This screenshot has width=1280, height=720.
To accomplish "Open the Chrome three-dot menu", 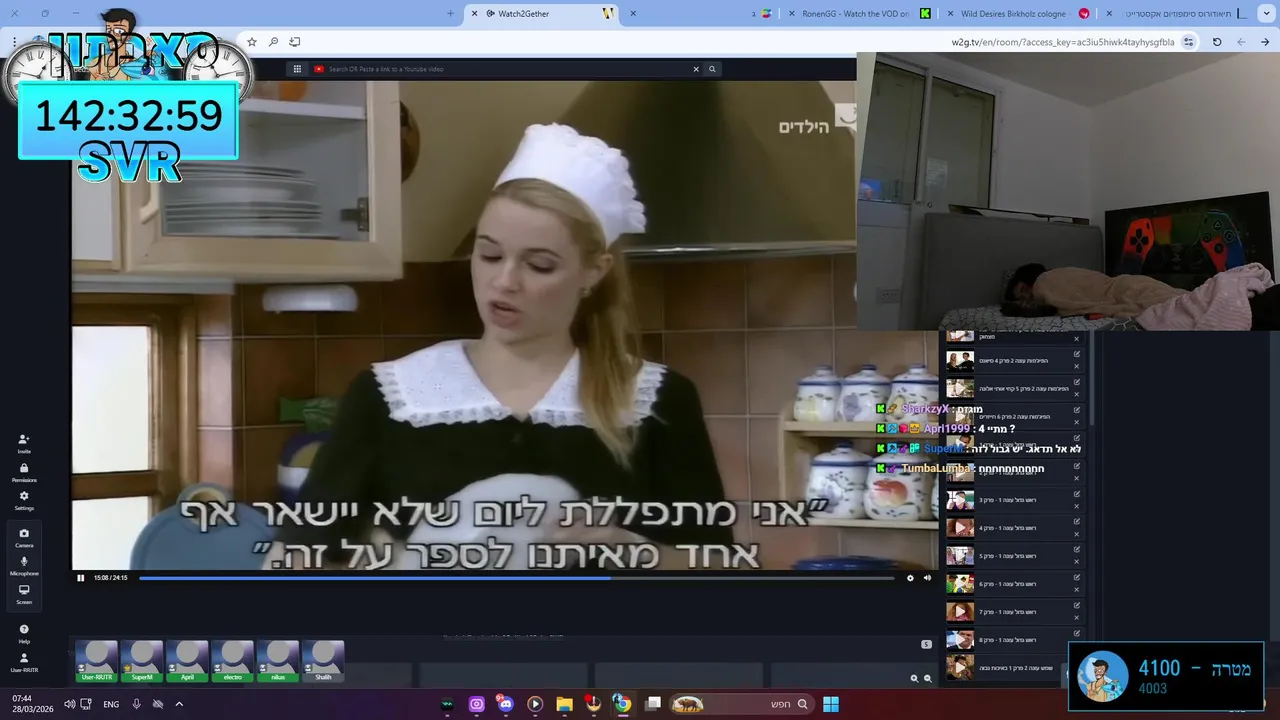I will 14,42.
